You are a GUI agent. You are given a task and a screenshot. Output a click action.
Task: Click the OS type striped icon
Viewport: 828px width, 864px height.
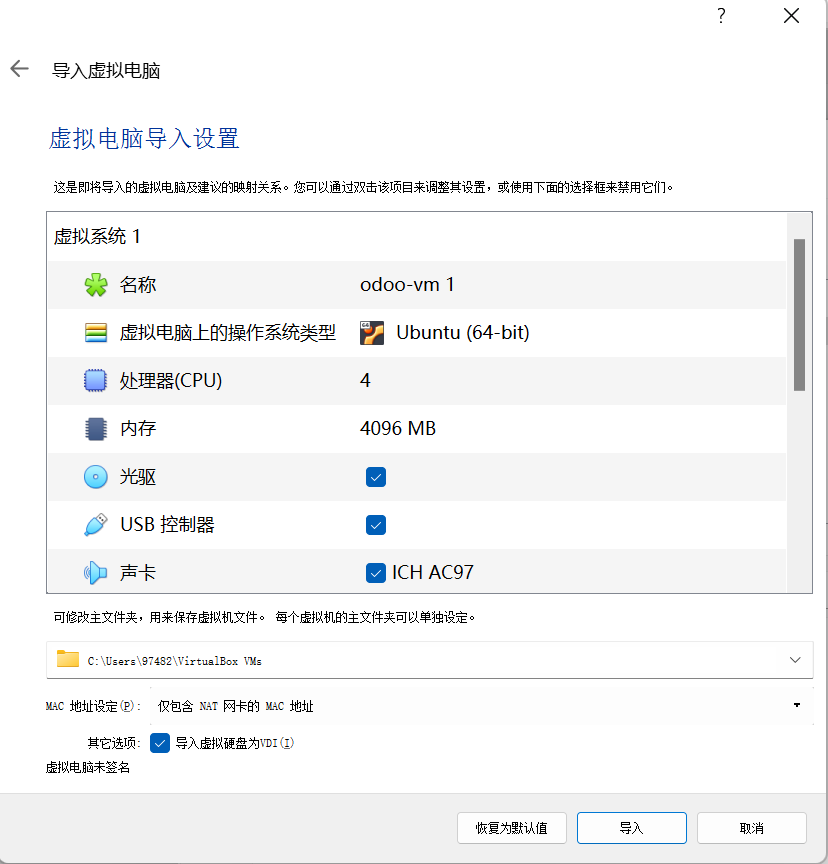click(96, 333)
